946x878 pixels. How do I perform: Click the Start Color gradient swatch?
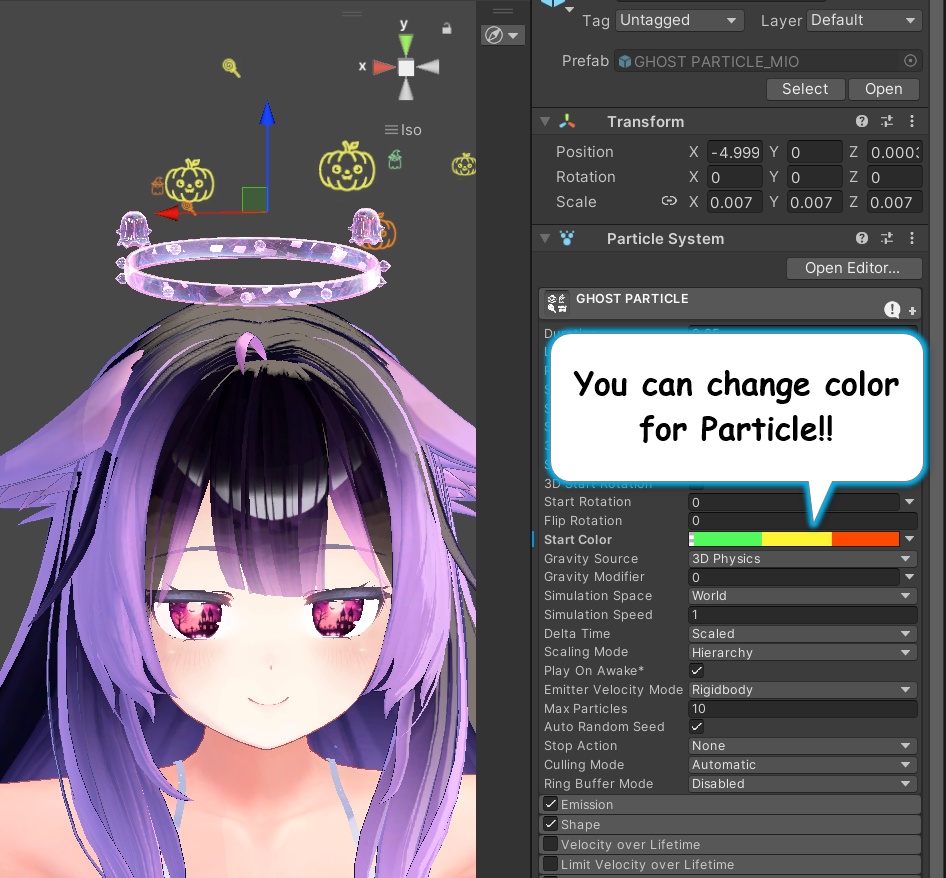(x=794, y=539)
